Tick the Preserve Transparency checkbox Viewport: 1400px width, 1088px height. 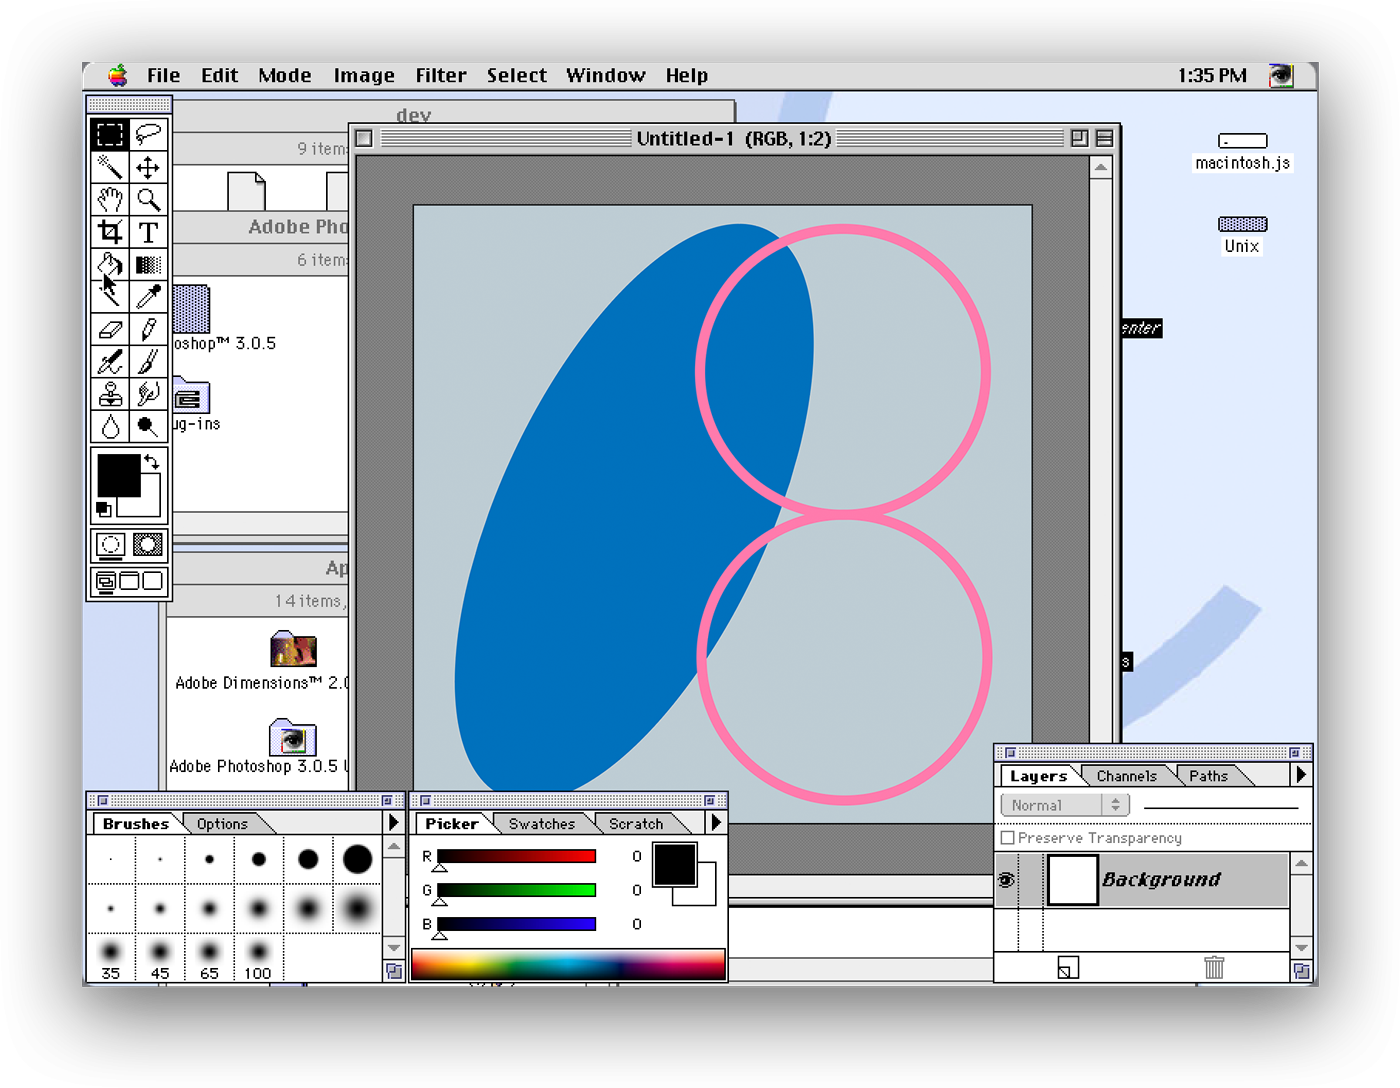coord(1008,838)
